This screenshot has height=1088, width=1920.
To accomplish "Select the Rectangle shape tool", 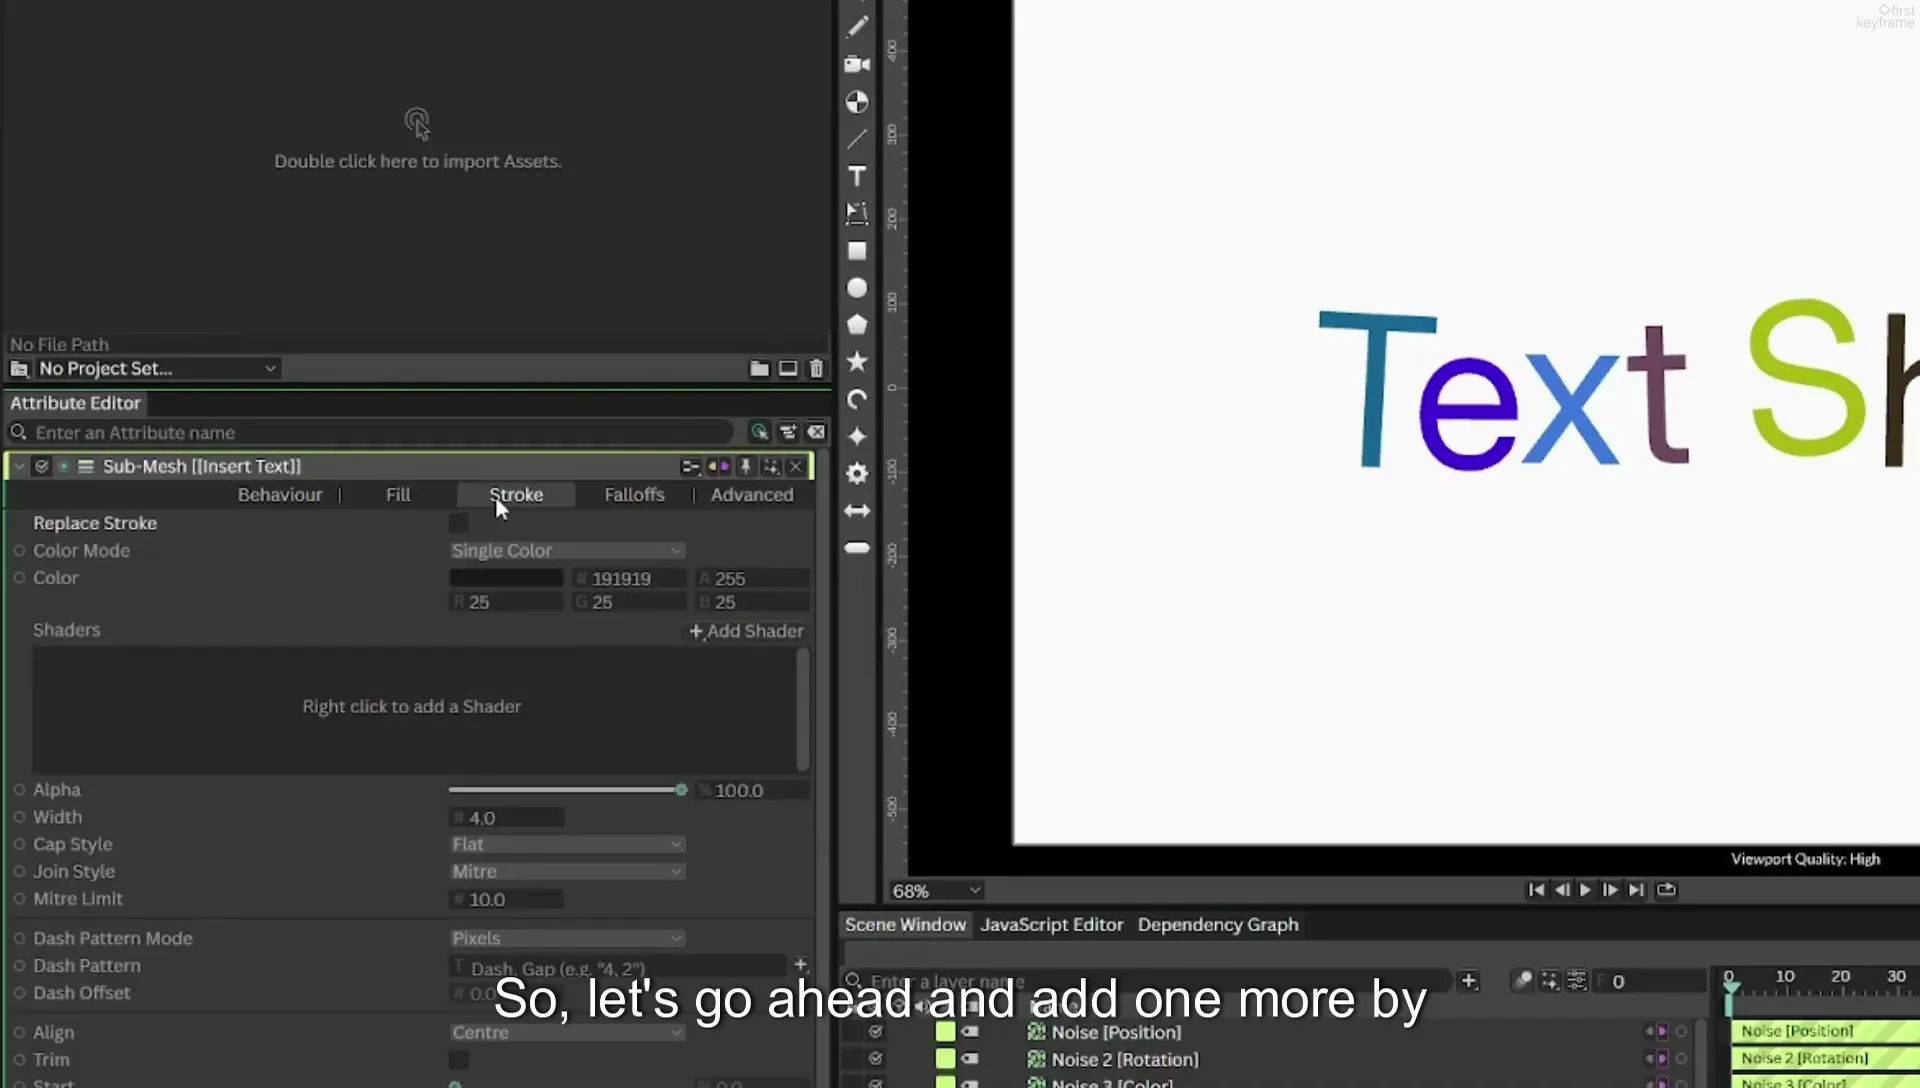I will (857, 251).
